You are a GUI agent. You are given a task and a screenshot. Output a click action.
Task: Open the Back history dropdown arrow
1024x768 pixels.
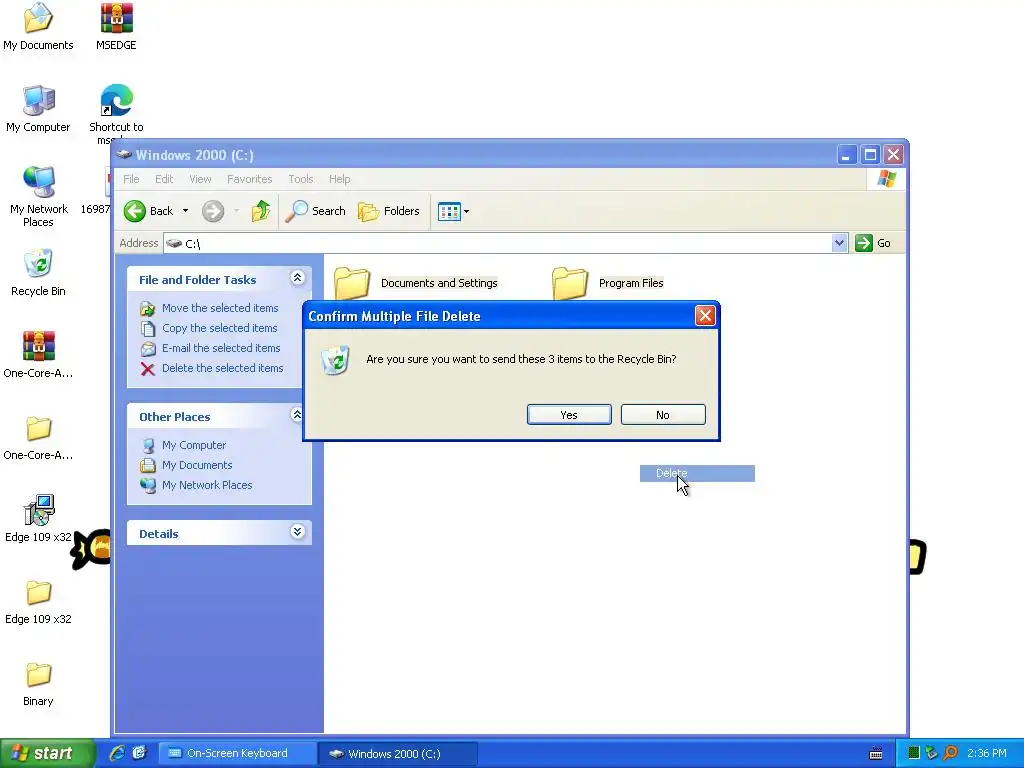[185, 211]
